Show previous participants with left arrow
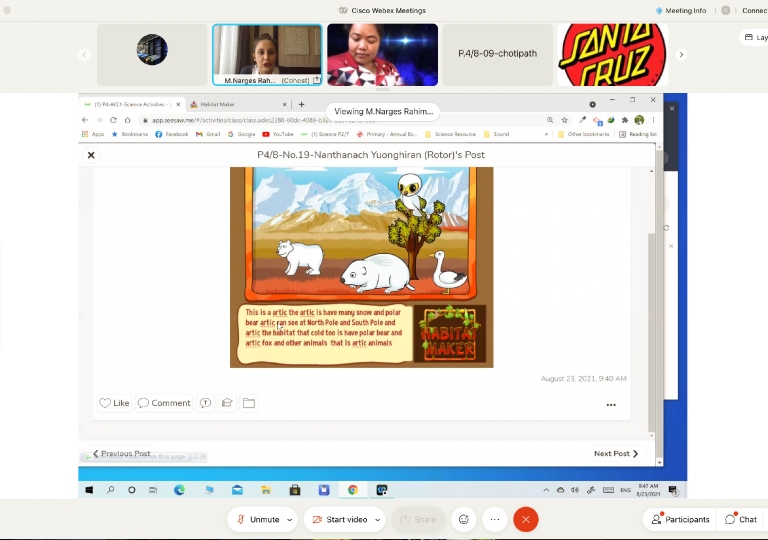768x540 pixels. [x=84, y=54]
